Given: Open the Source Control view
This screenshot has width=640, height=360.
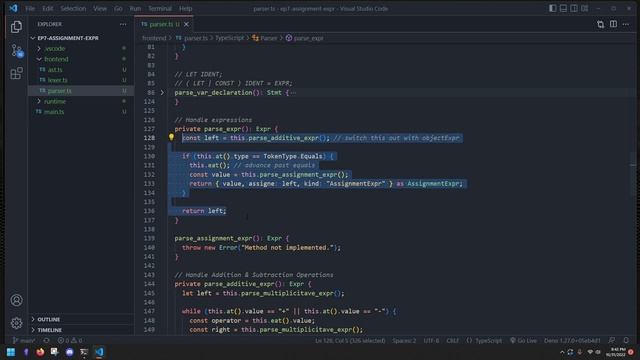Looking at the screenshot, I should click(16, 50).
